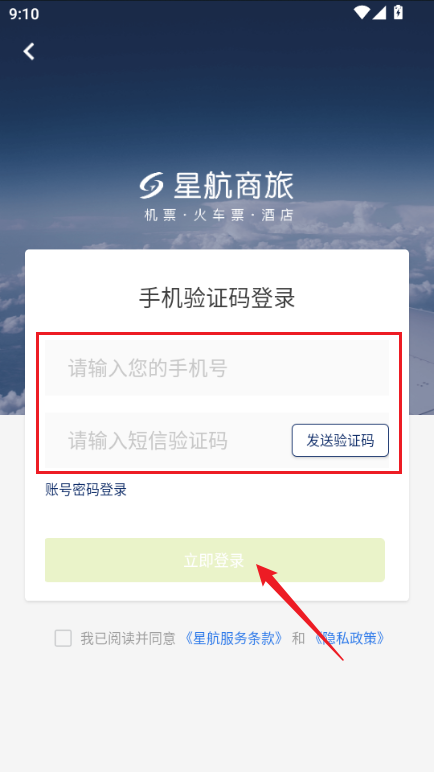
Task: Click the 星航商旅 swirl logo icon
Action: pos(151,185)
